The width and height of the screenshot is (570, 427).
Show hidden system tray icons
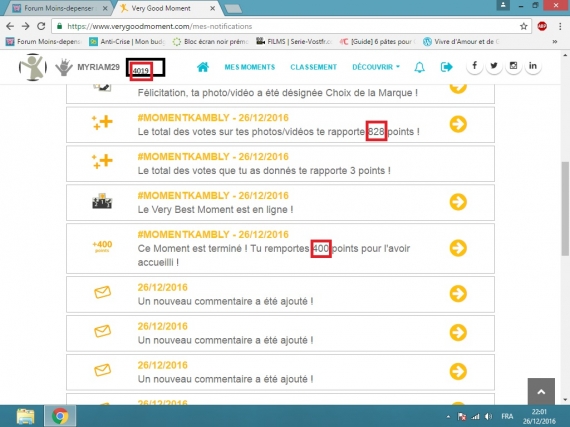coord(448,416)
